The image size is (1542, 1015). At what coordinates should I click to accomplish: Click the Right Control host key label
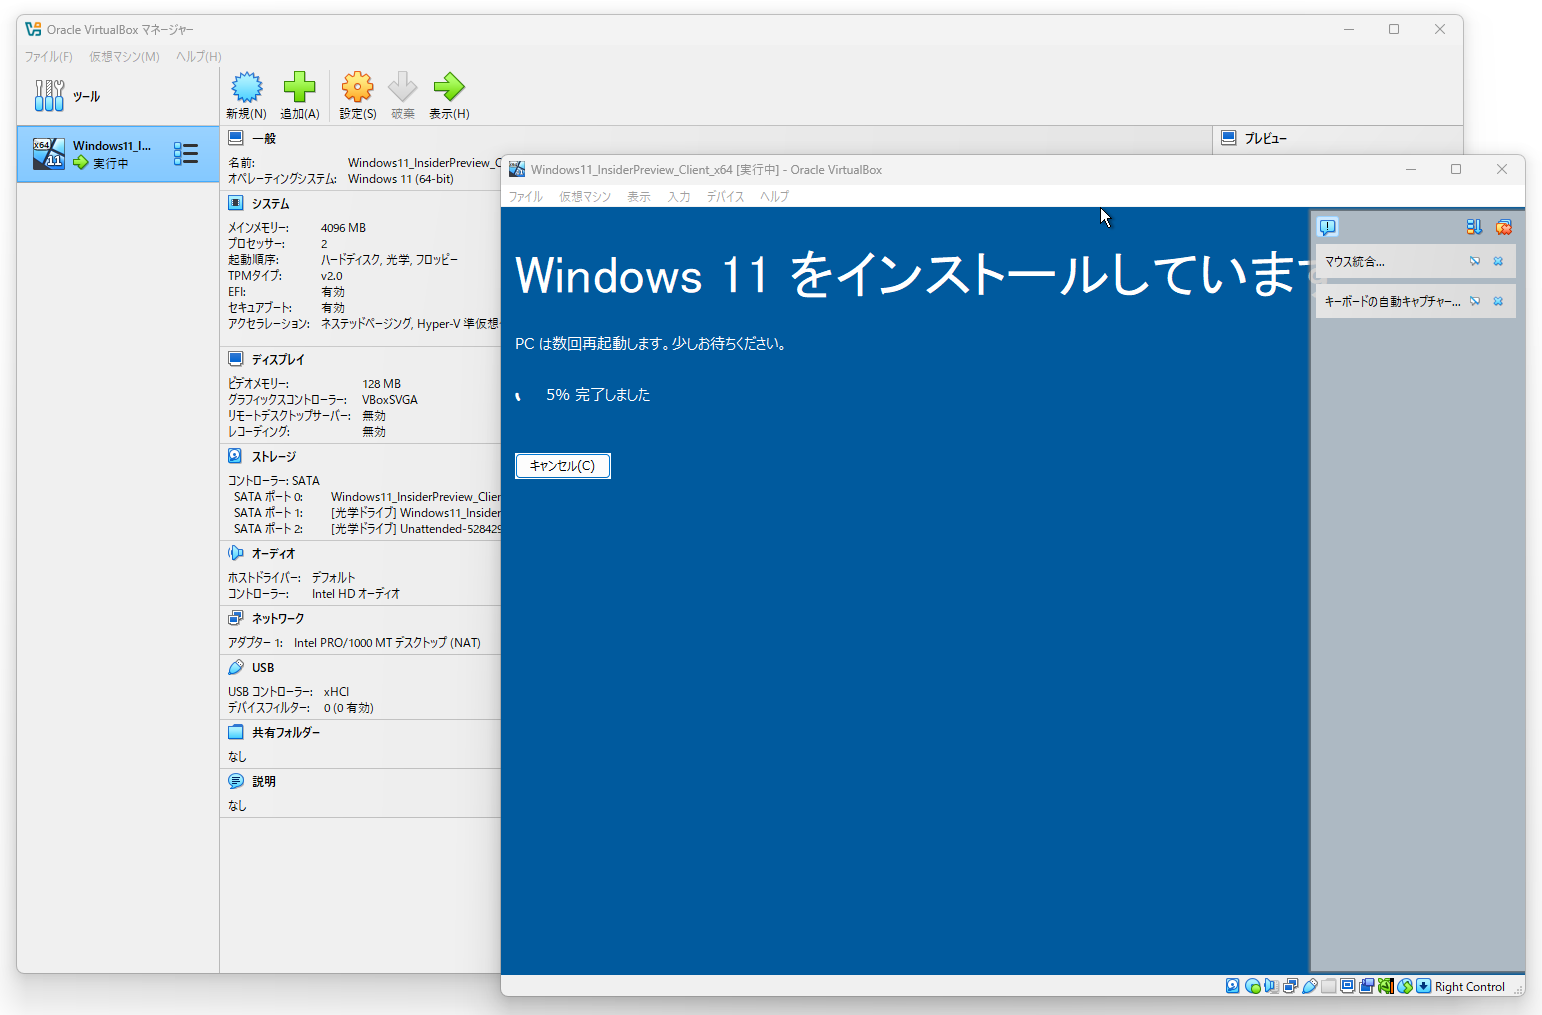coord(1470,987)
